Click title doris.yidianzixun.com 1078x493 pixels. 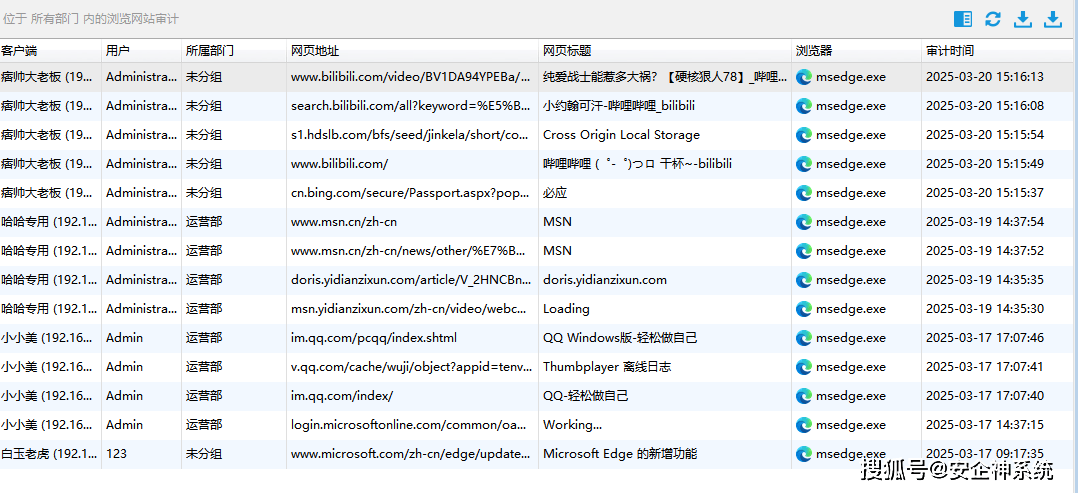[605, 280]
